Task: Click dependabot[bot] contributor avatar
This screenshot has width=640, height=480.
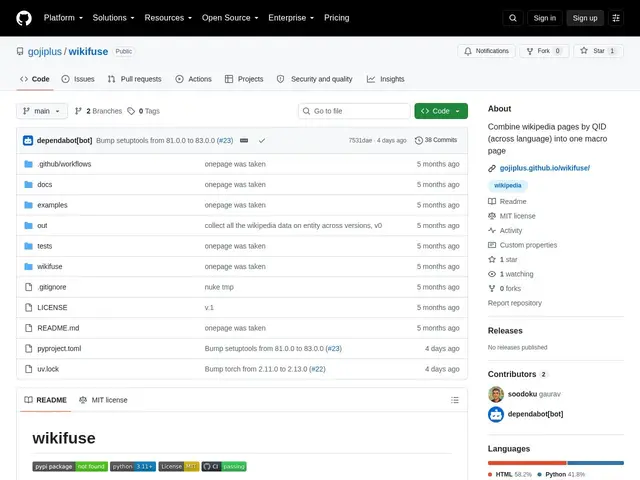Action: click(x=496, y=414)
